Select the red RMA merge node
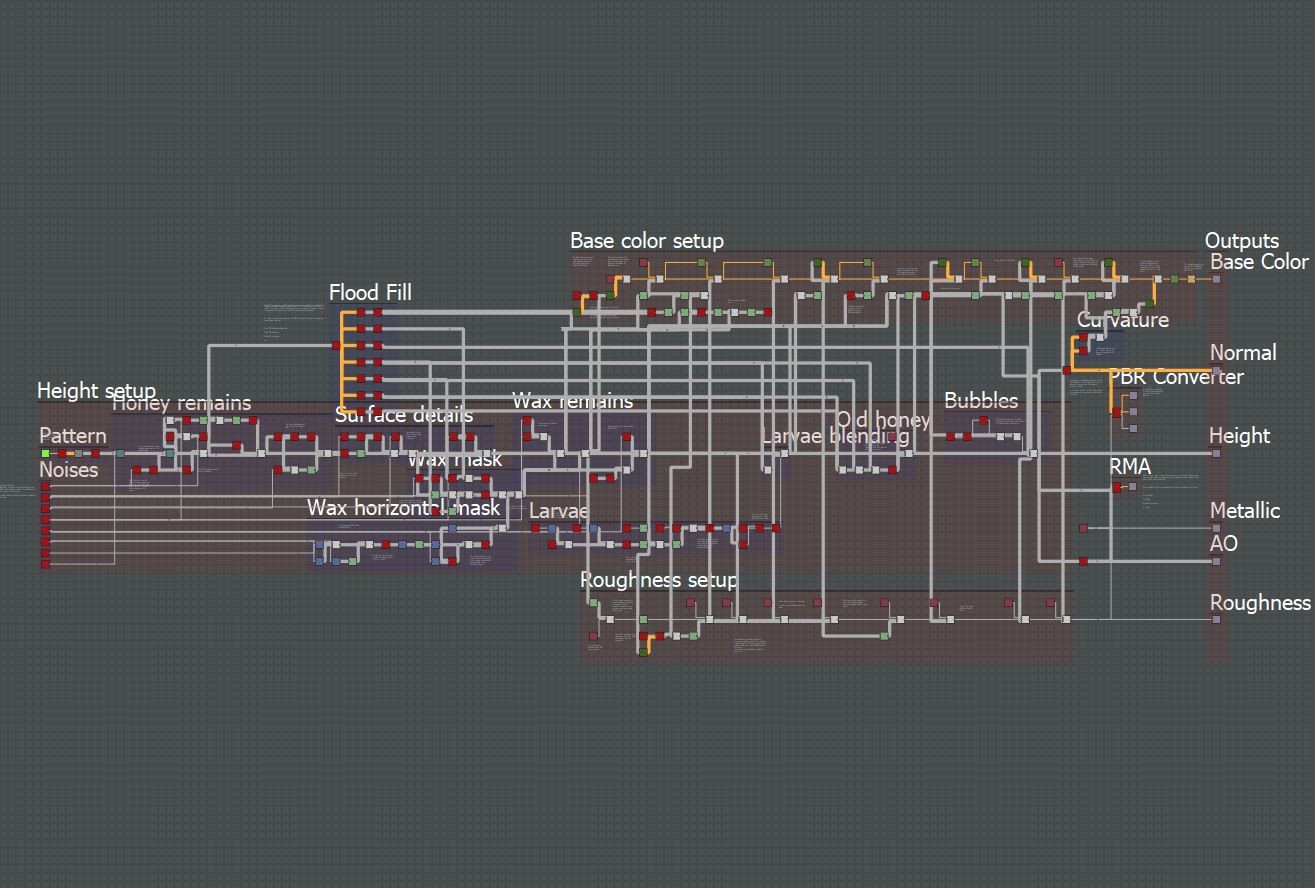This screenshot has width=1315, height=888. tap(1117, 488)
